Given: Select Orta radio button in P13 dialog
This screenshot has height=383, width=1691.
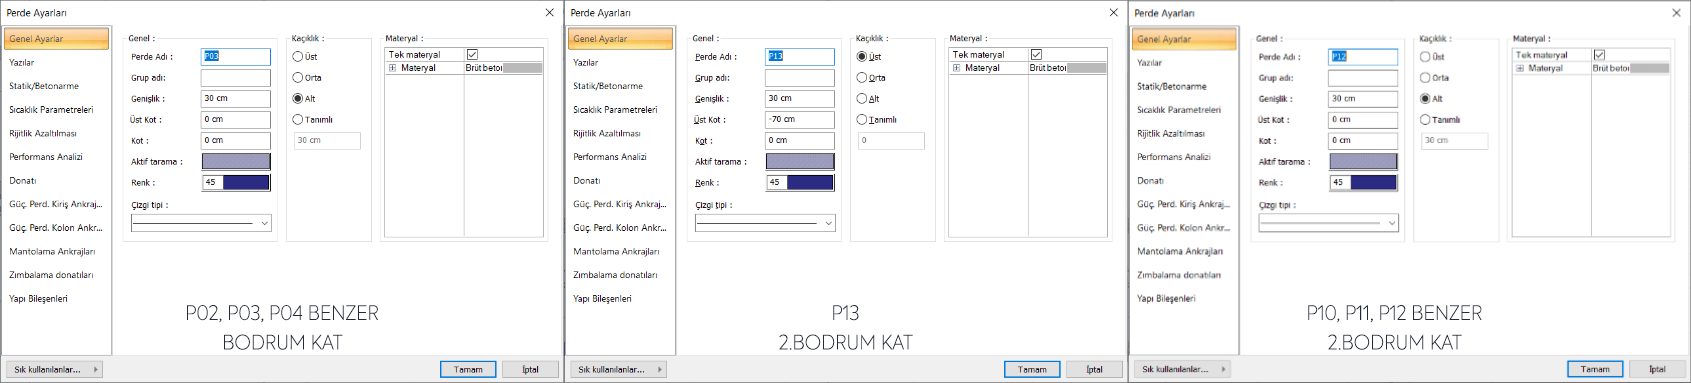Looking at the screenshot, I should 862,78.
